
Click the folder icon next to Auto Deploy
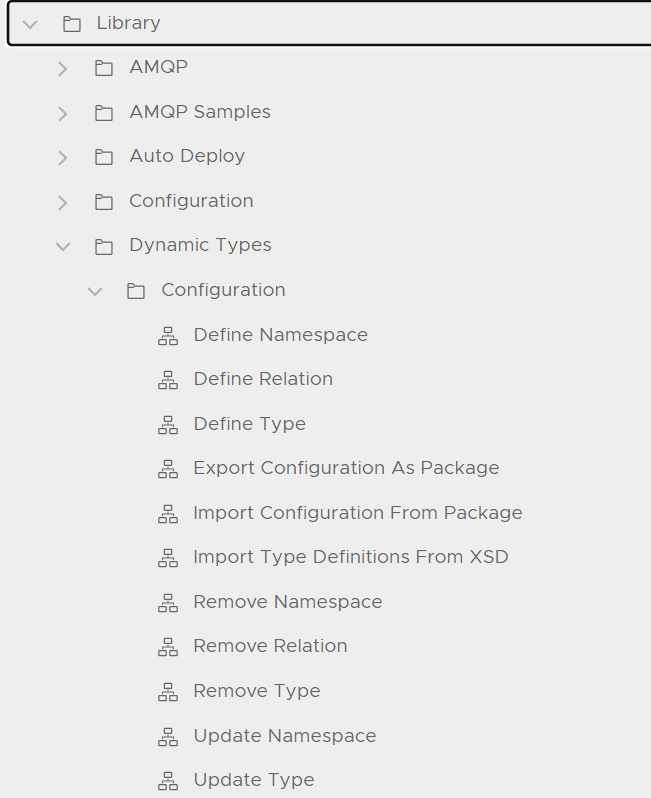click(104, 157)
